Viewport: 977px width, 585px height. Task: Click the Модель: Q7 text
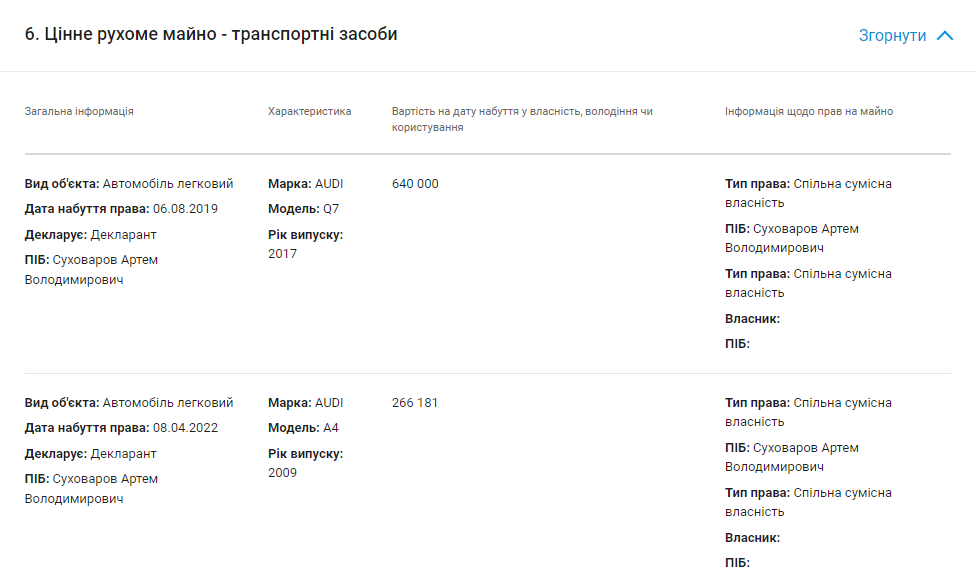point(303,209)
